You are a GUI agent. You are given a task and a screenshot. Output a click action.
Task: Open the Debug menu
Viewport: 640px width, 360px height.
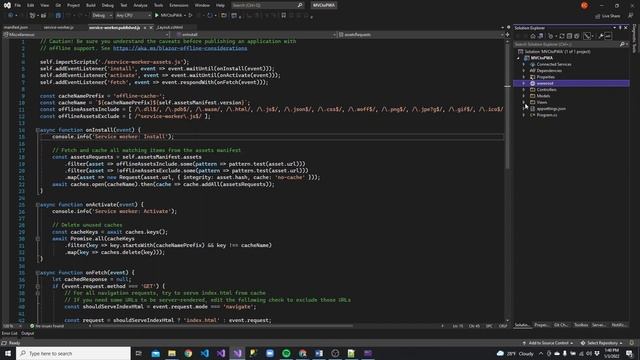108,5
